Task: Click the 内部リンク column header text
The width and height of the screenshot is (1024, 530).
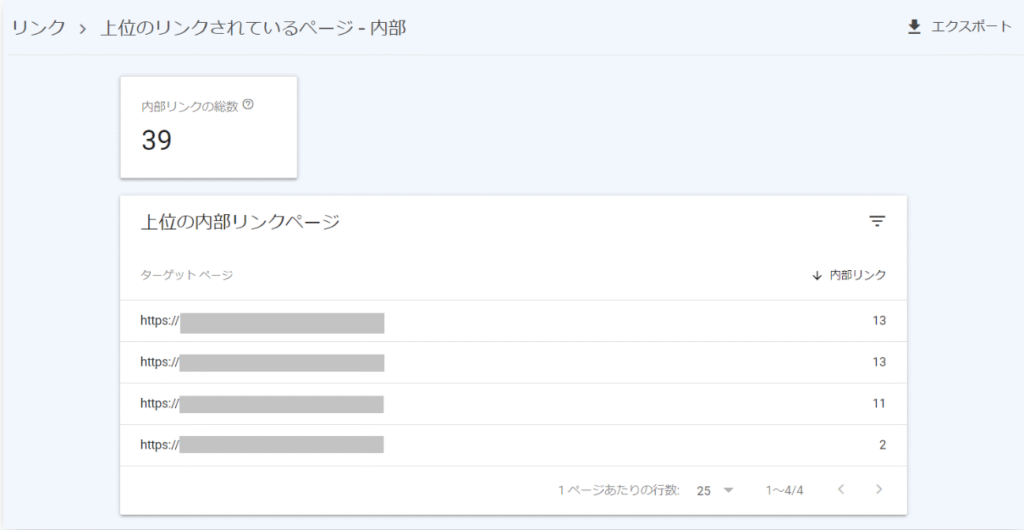Action: click(x=858, y=275)
